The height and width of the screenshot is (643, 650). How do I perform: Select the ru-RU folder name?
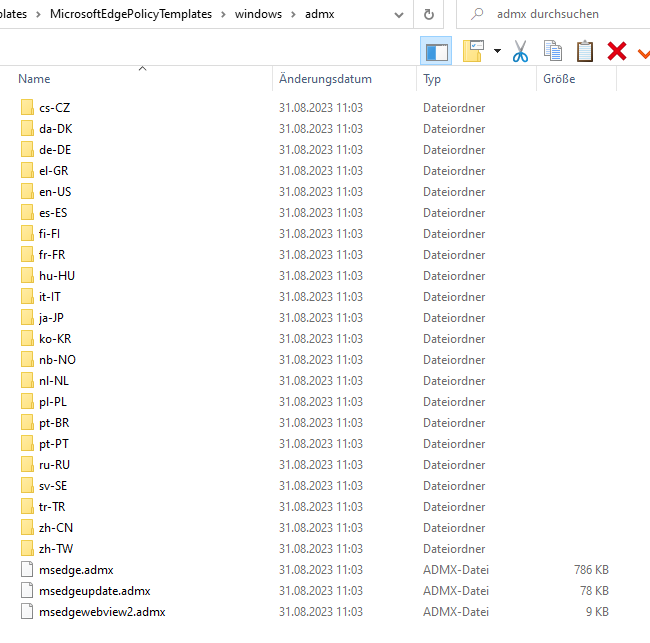pos(54,465)
